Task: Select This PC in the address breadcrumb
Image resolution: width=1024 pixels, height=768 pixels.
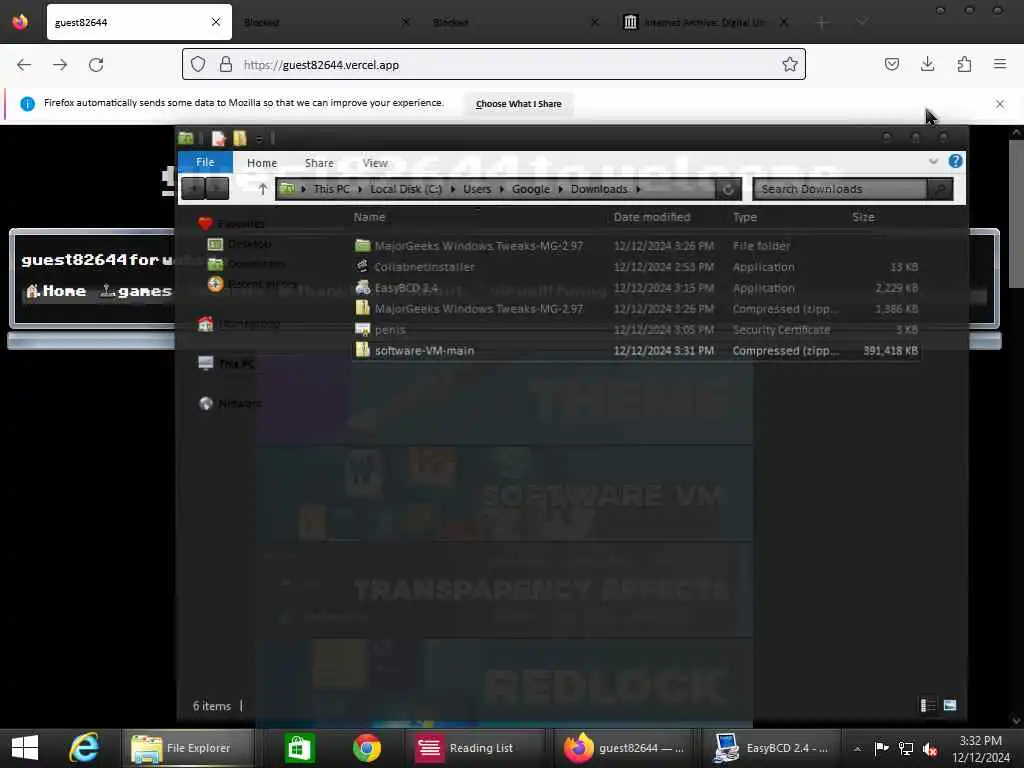Action: point(331,189)
